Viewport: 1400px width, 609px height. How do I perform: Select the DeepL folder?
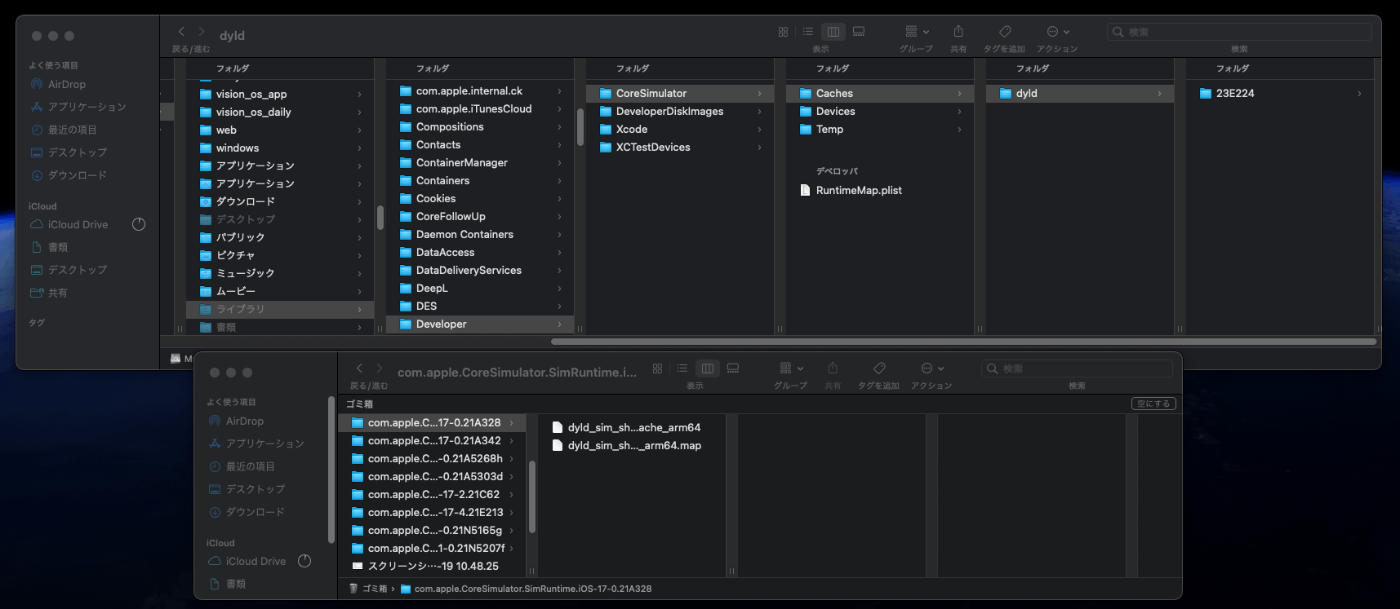(480, 288)
